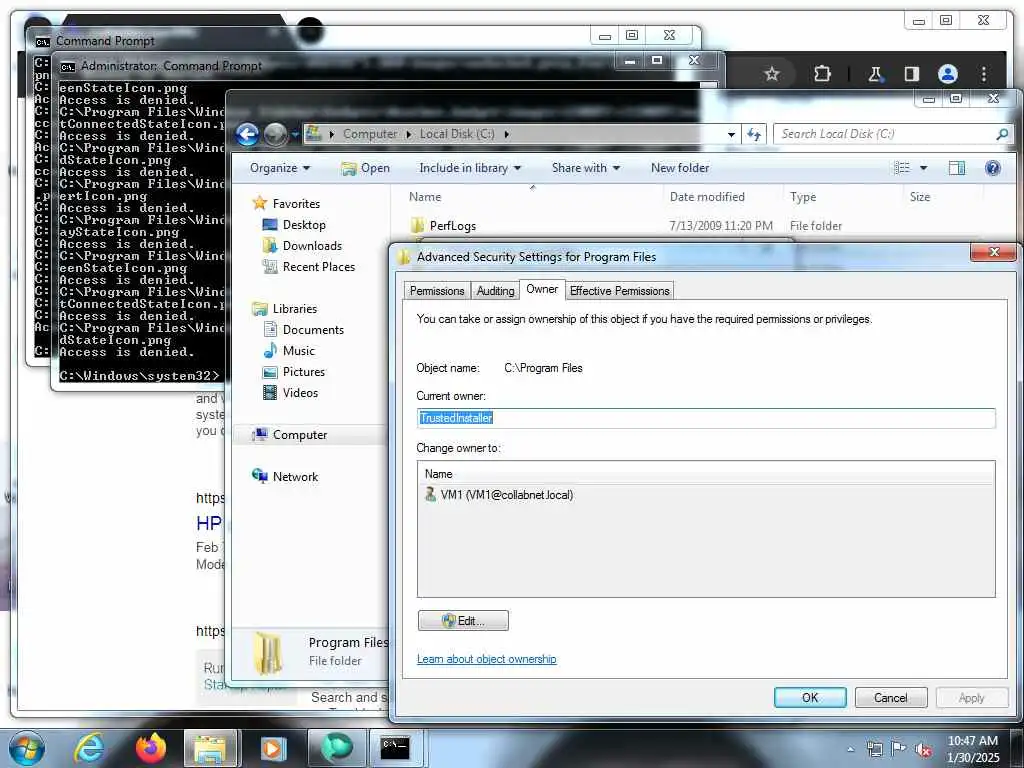Open Learn about object ownership link
The height and width of the screenshot is (768, 1024).
coord(487,658)
